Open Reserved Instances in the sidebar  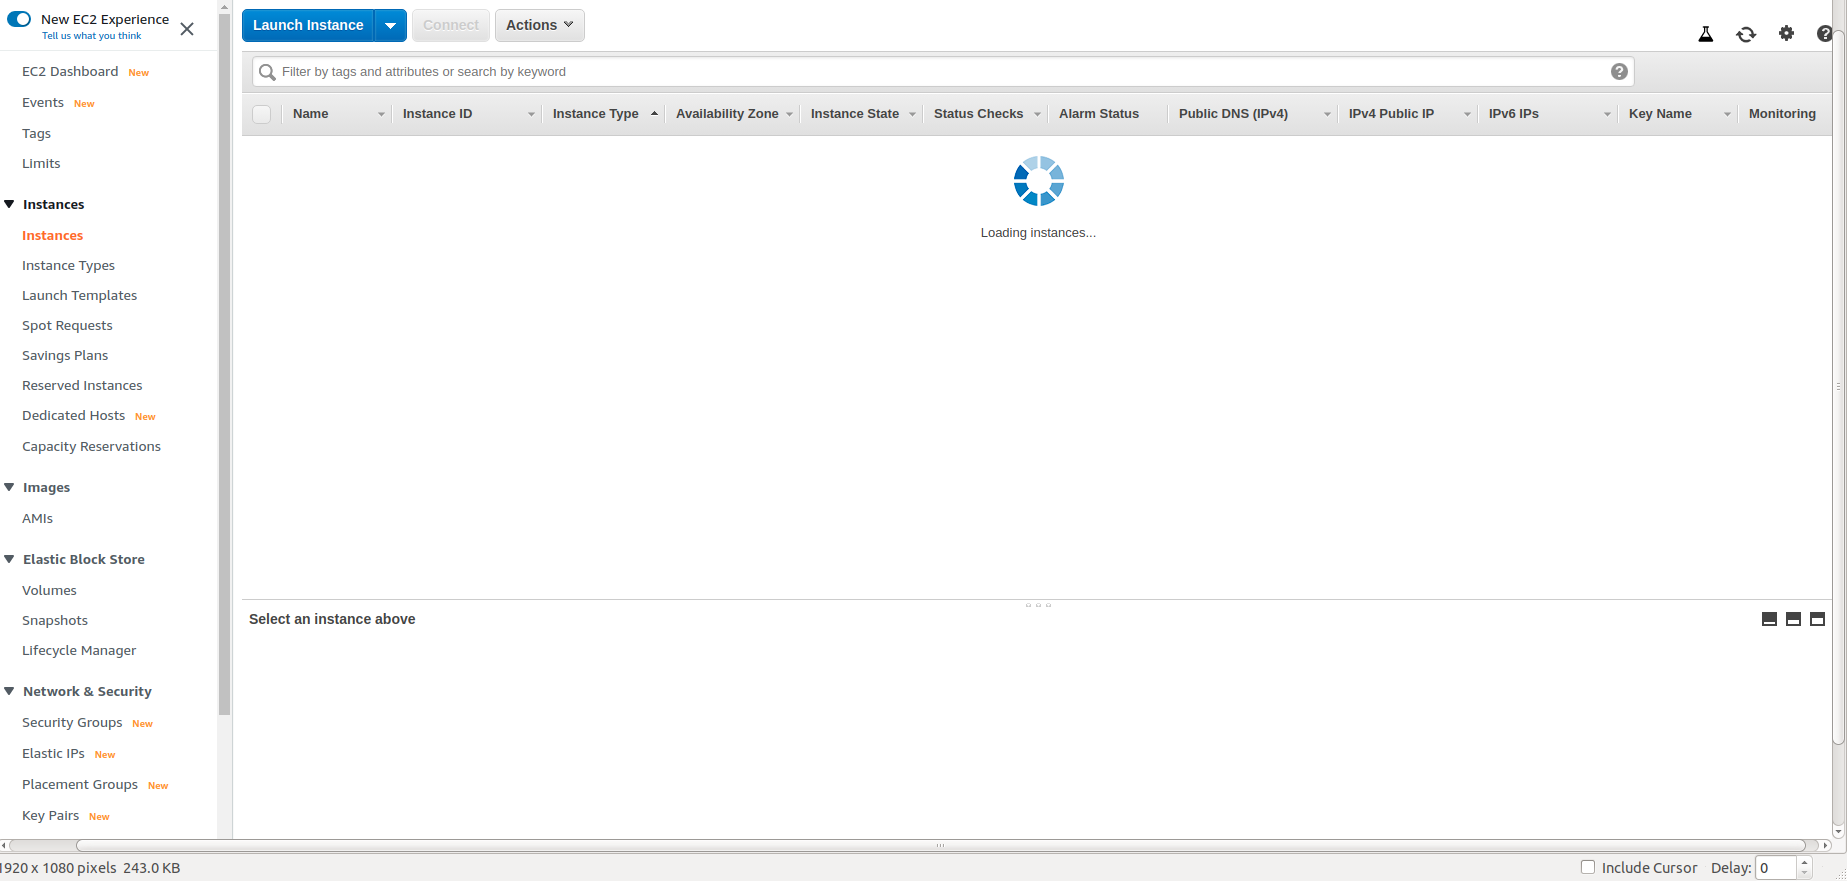pos(82,386)
